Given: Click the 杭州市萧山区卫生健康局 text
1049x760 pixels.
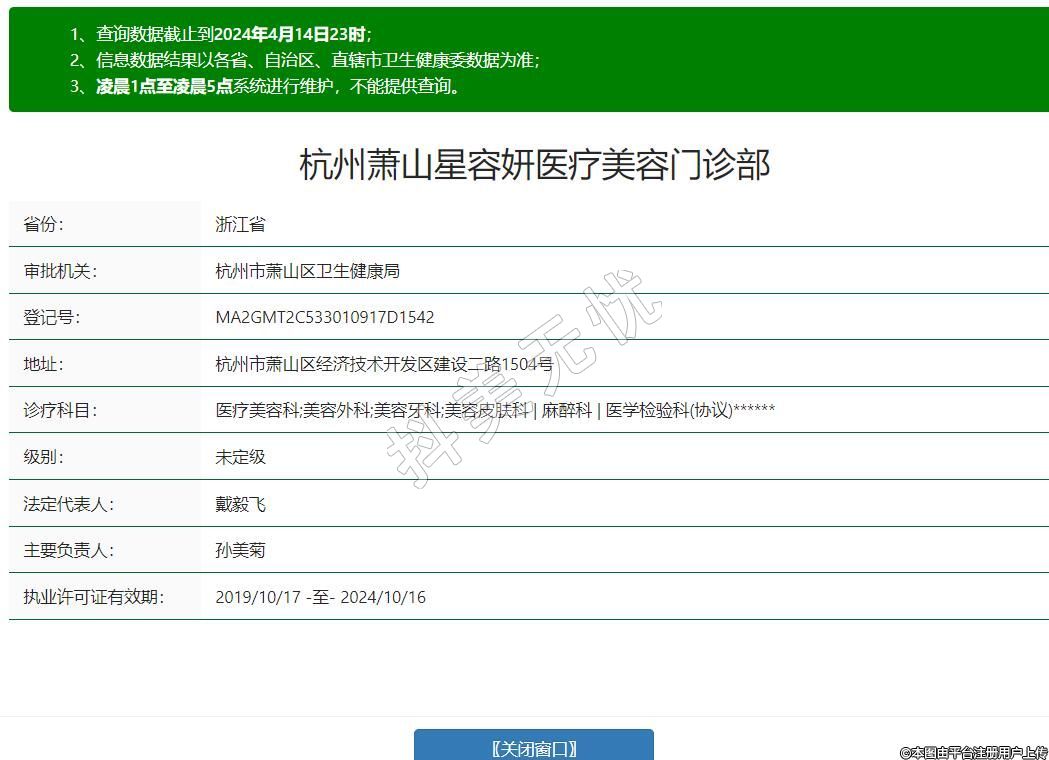Looking at the screenshot, I should click(x=307, y=271).
